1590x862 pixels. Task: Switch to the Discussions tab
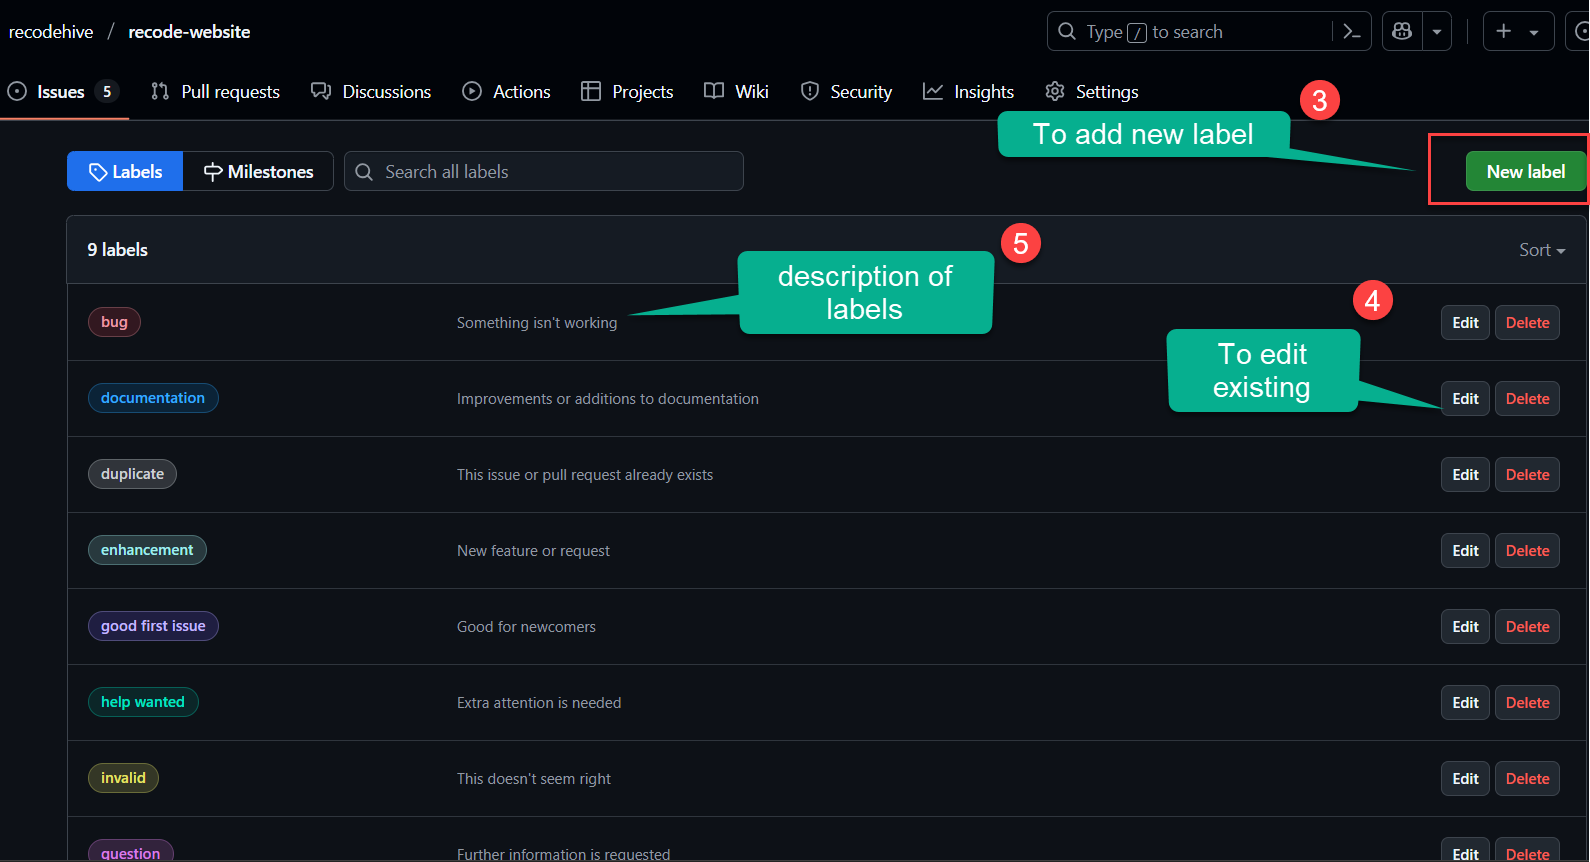point(371,92)
